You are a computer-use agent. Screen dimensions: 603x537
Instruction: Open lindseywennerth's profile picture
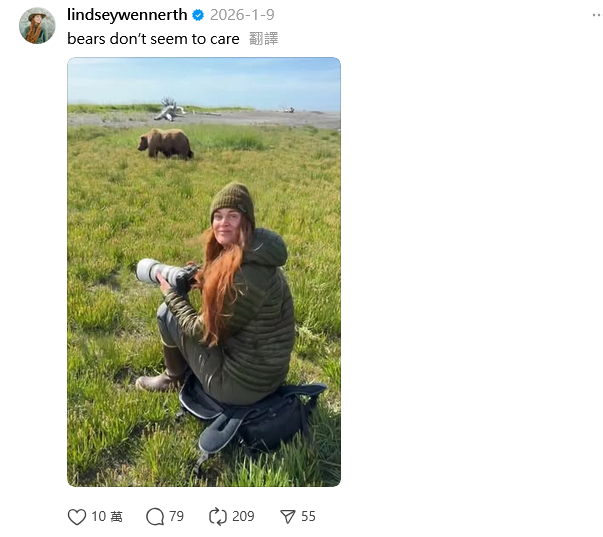(x=37, y=26)
